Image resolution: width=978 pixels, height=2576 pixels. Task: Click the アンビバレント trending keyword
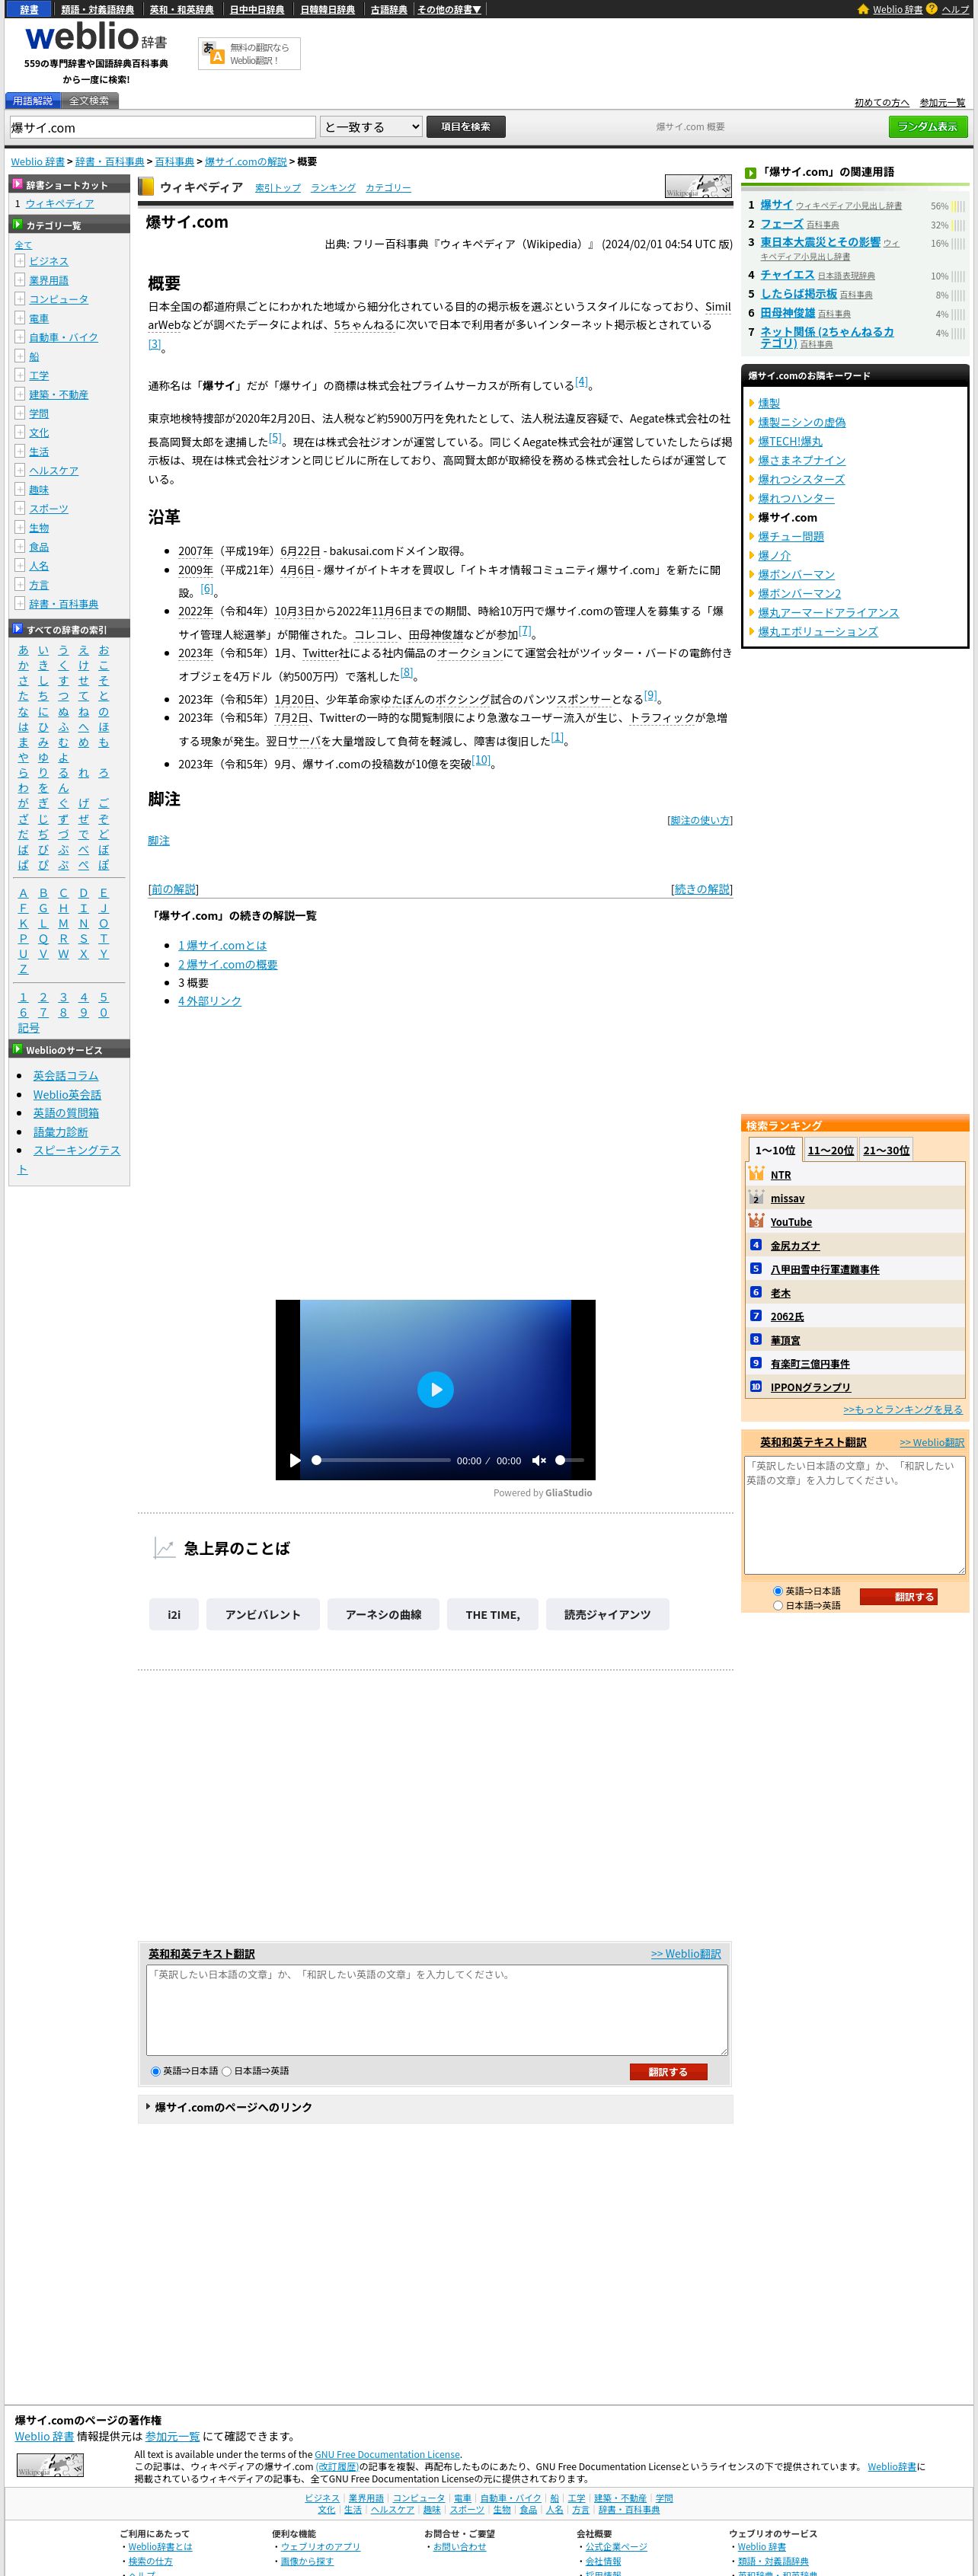(263, 1614)
